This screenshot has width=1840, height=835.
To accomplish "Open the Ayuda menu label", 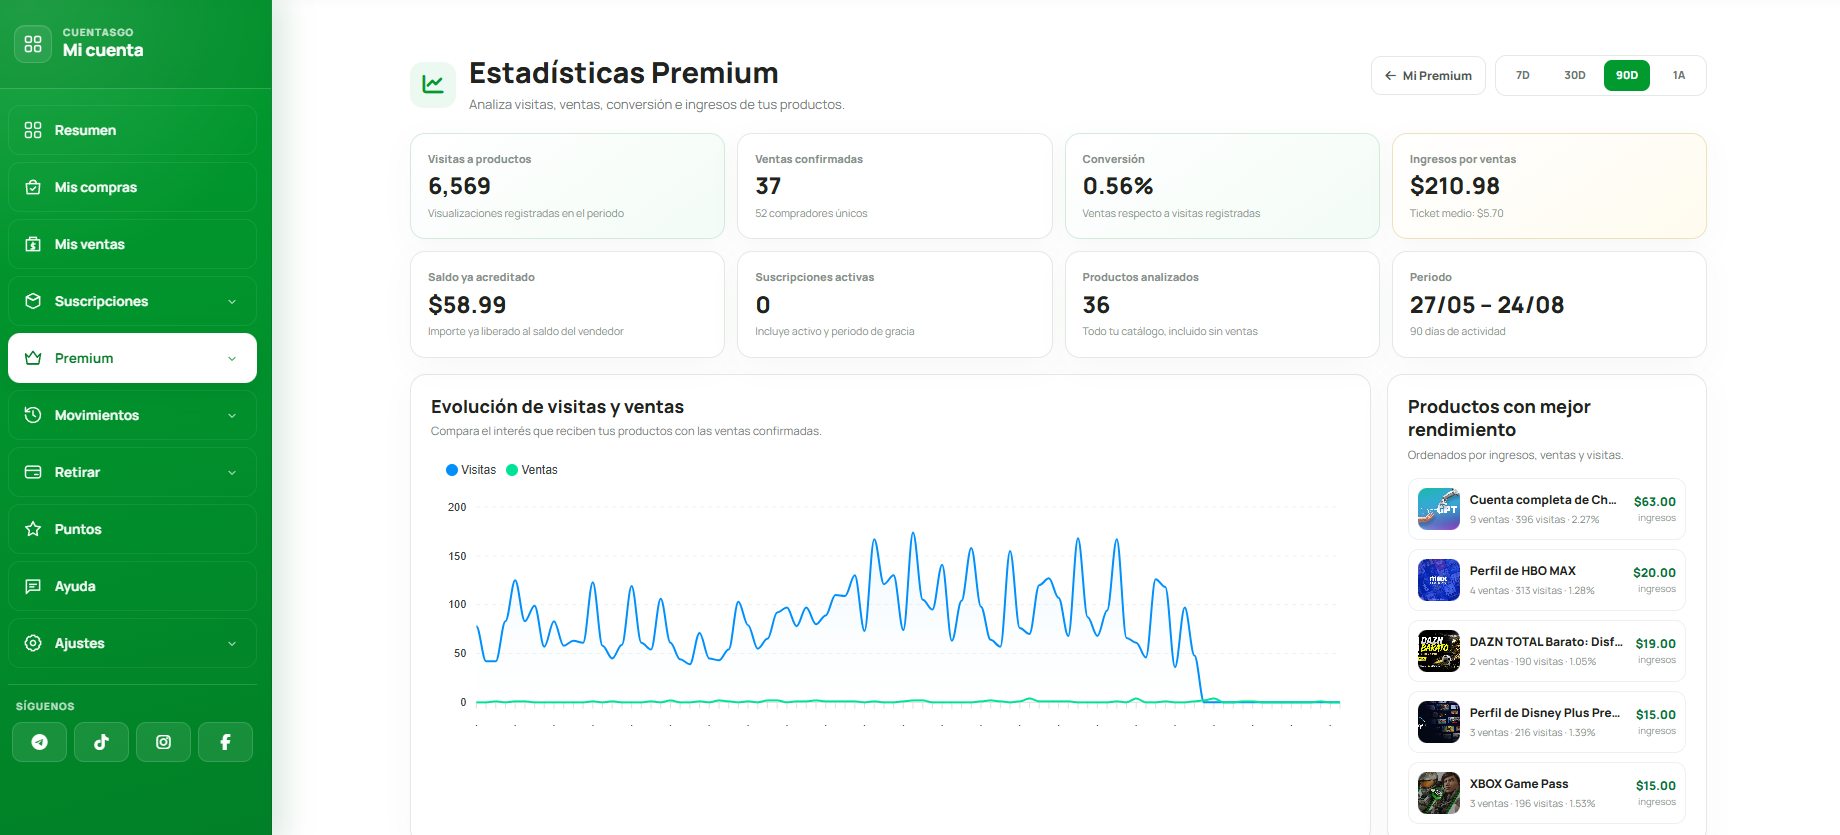I will (x=75, y=586).
